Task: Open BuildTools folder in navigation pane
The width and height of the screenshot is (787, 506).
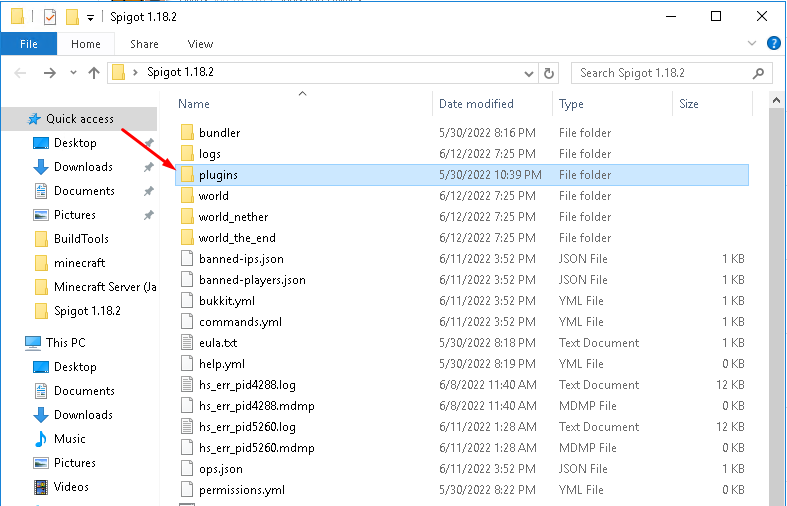Action: click(81, 239)
